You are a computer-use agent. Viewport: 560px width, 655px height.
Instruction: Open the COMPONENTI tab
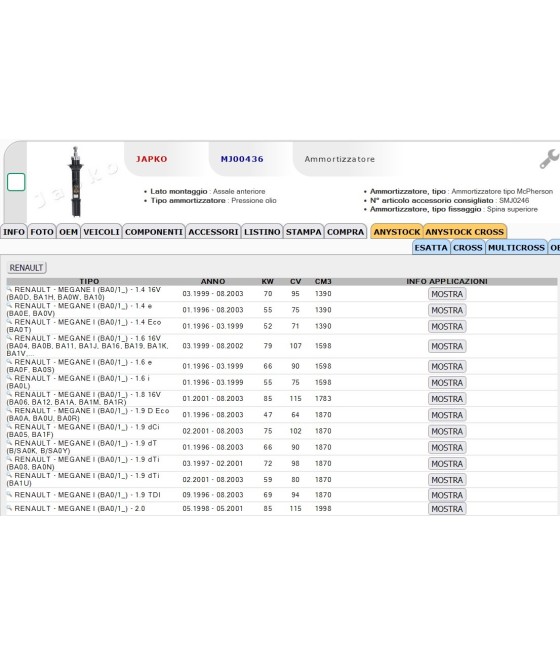[154, 232]
